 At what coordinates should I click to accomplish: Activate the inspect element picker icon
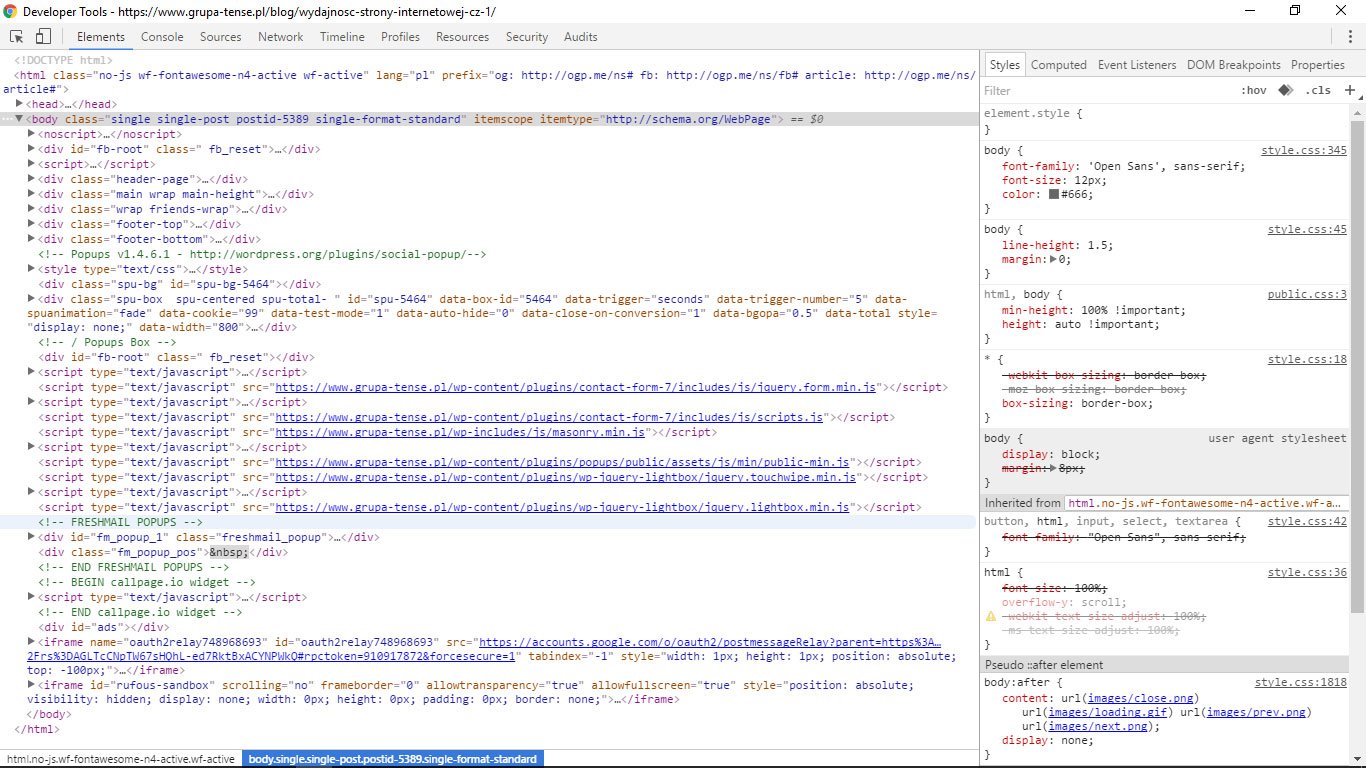(x=17, y=37)
